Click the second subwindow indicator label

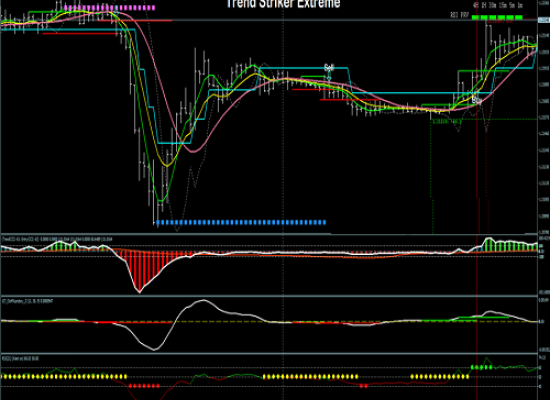point(27,301)
